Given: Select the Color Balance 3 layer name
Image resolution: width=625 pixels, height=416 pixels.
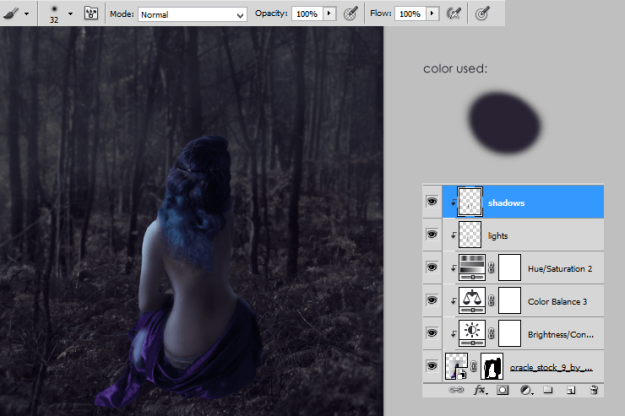Looking at the screenshot, I should click(x=557, y=302).
